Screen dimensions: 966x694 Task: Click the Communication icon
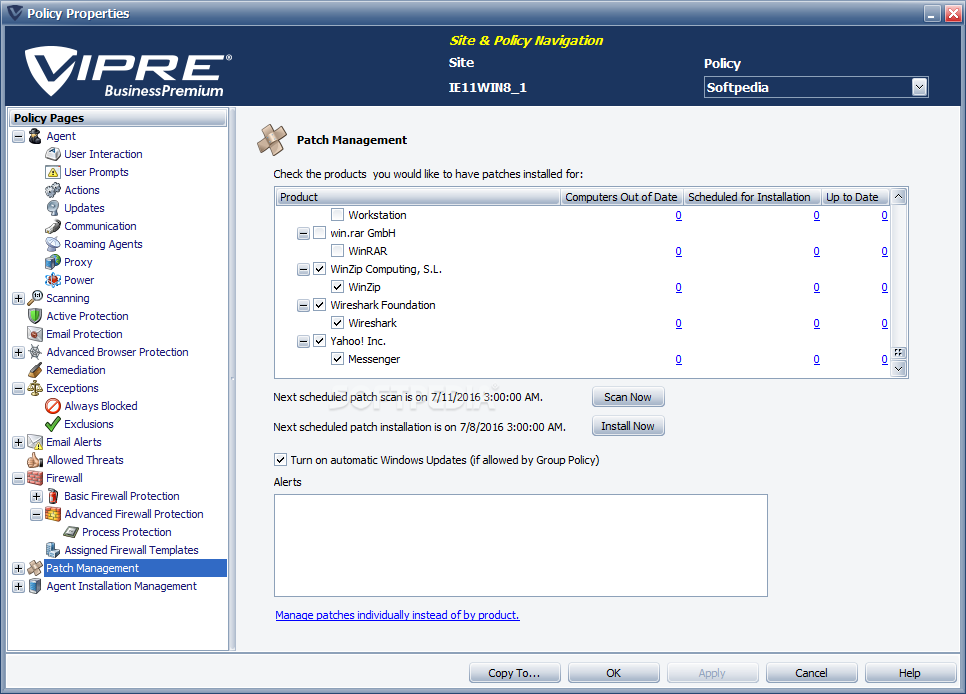53,226
